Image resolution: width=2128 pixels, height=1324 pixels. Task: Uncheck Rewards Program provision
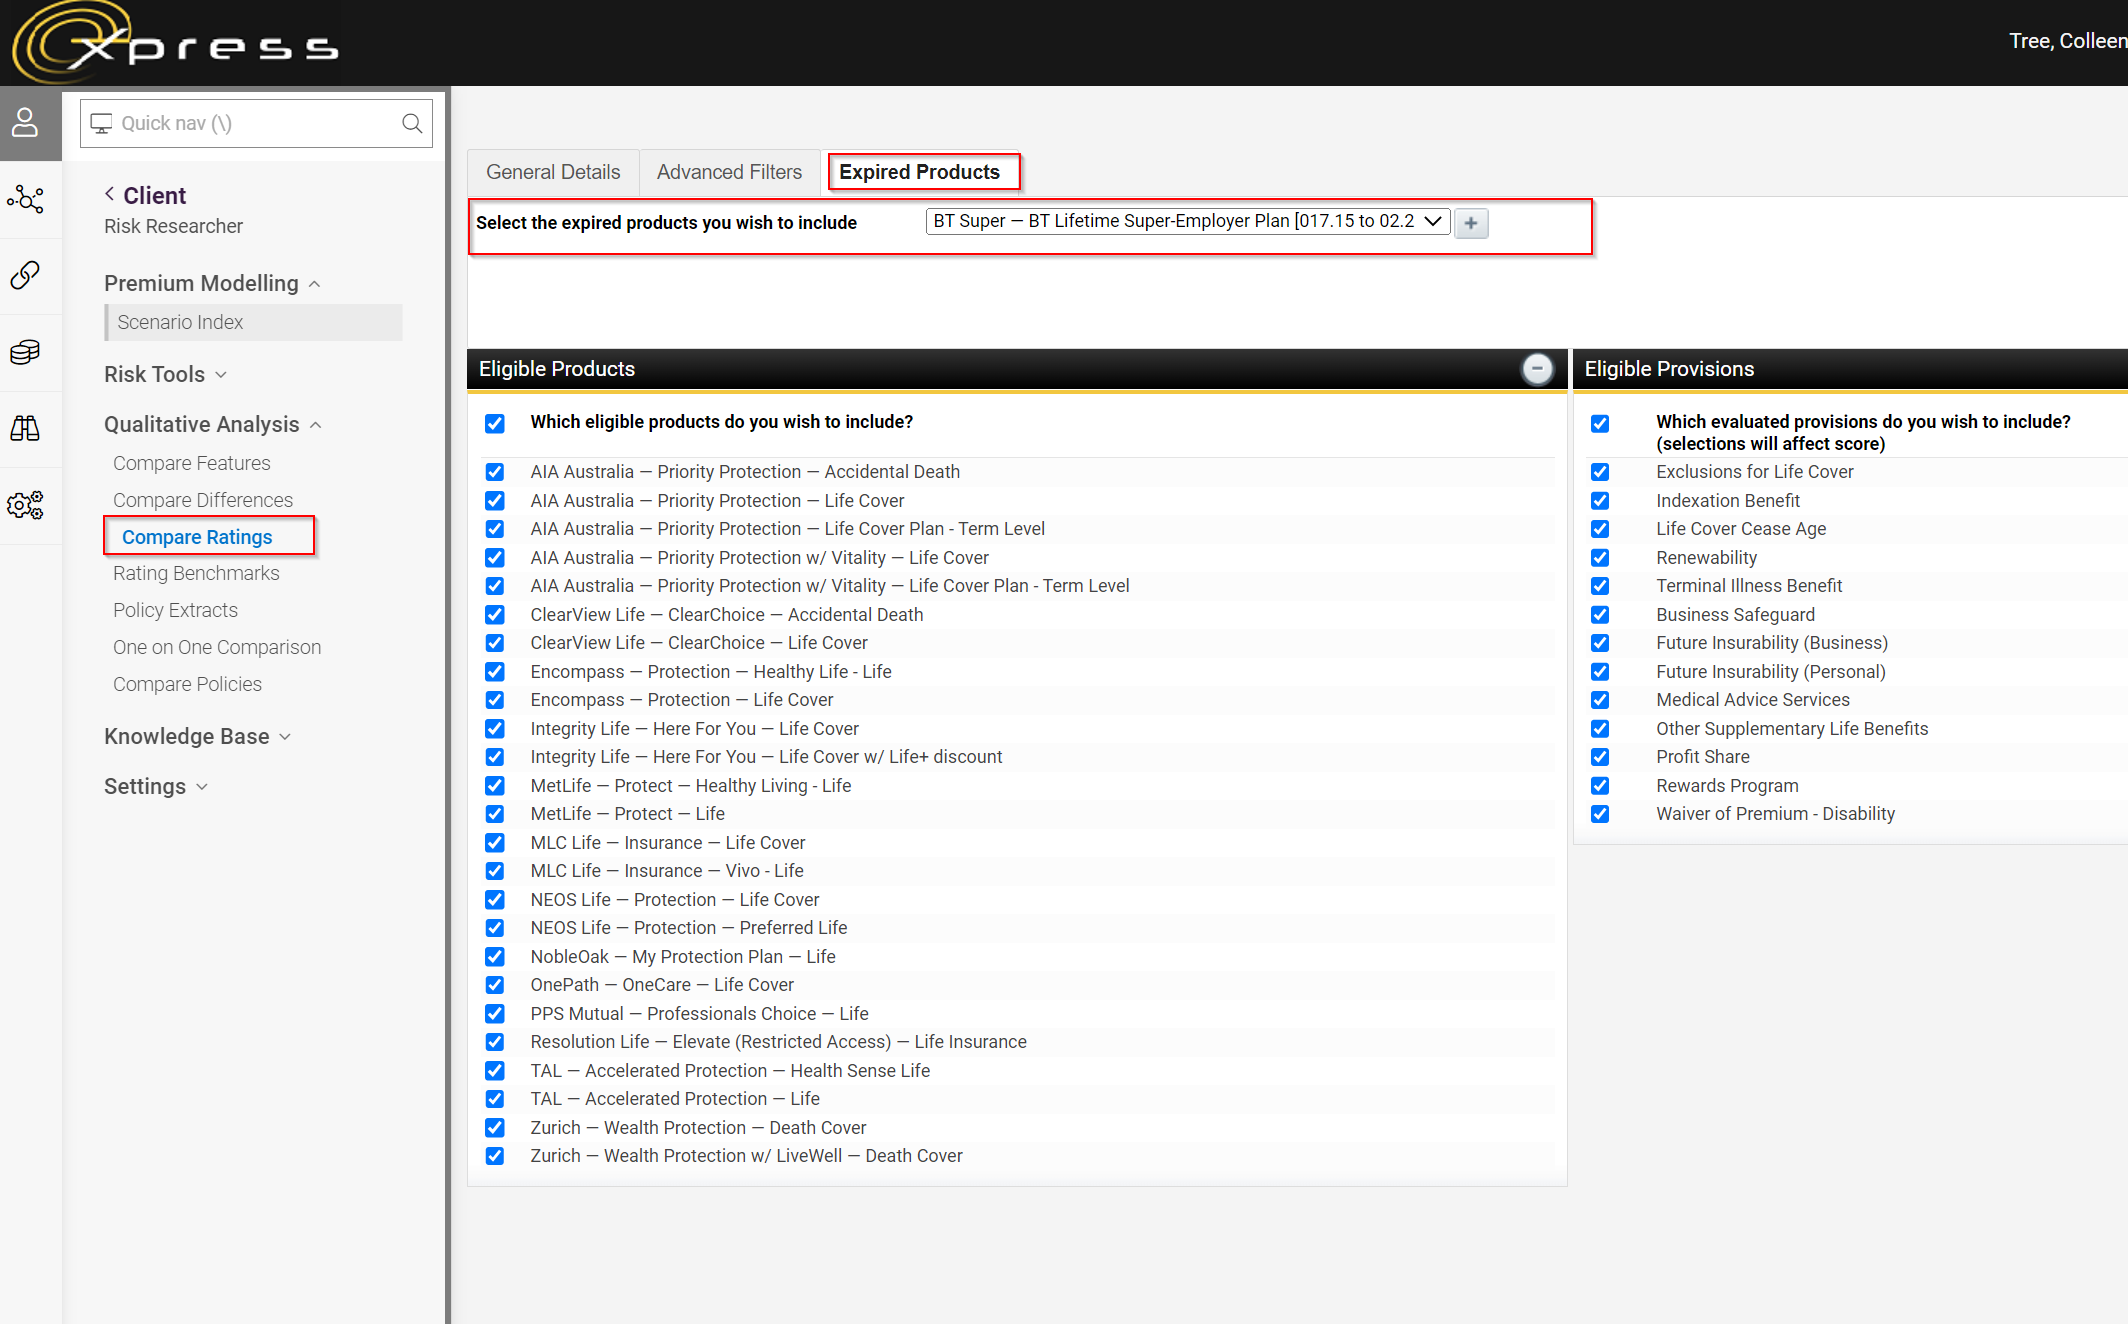pos(1600,786)
